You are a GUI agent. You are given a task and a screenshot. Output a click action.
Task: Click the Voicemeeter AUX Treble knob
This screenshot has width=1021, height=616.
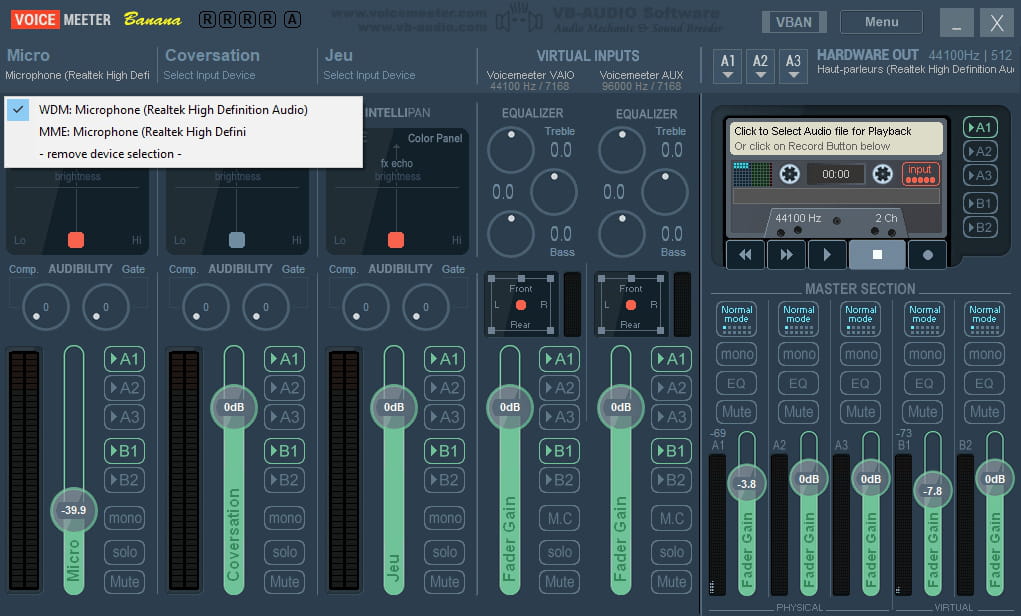[622, 149]
